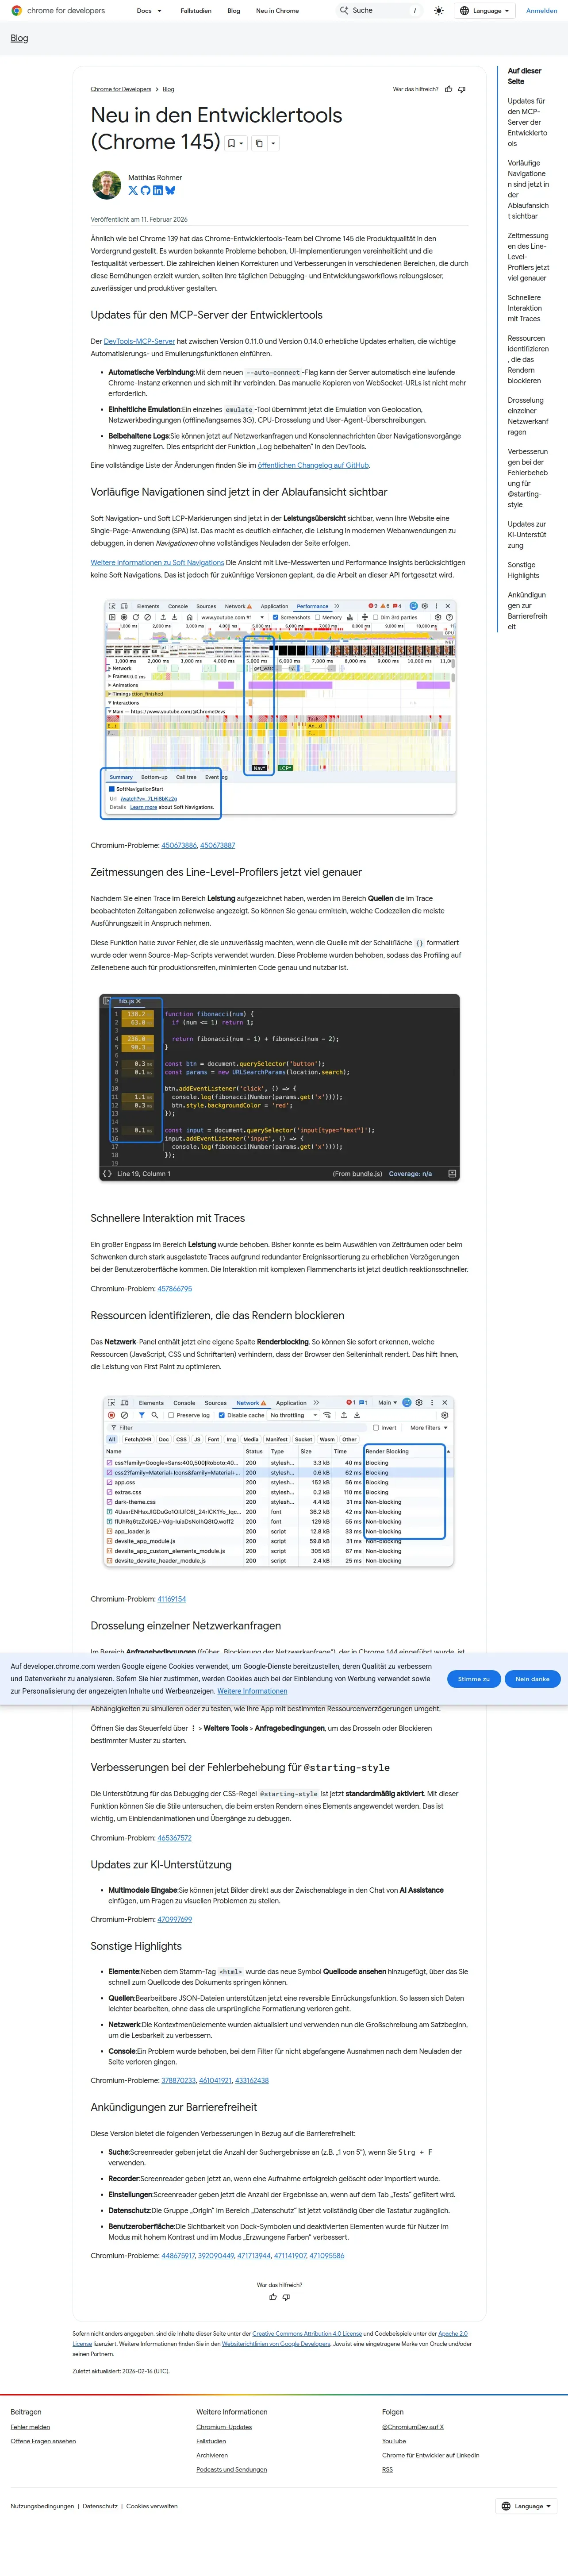Open 'Weitere Informationen zu Soft Navigations' link
Image resolution: width=568 pixels, height=2576 pixels.
tap(157, 563)
